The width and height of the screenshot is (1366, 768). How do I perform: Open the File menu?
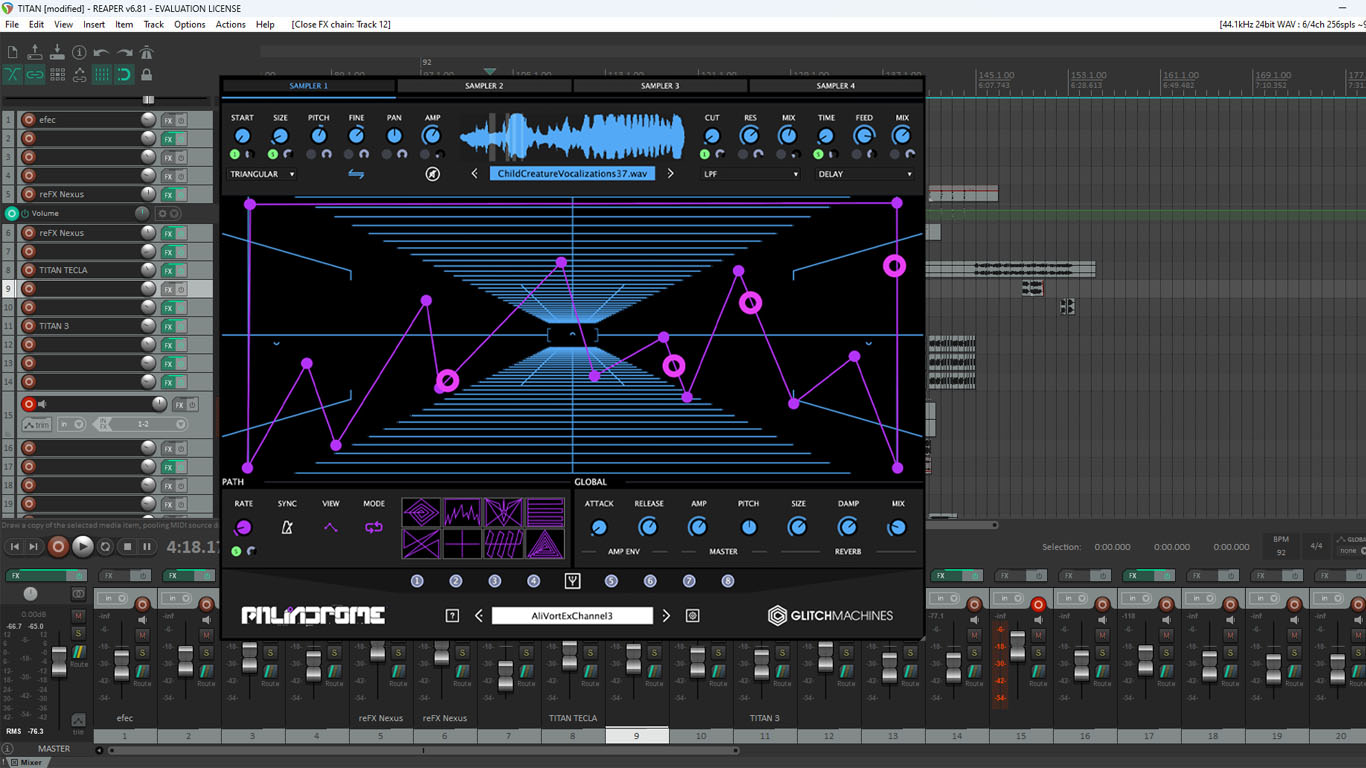[12, 24]
